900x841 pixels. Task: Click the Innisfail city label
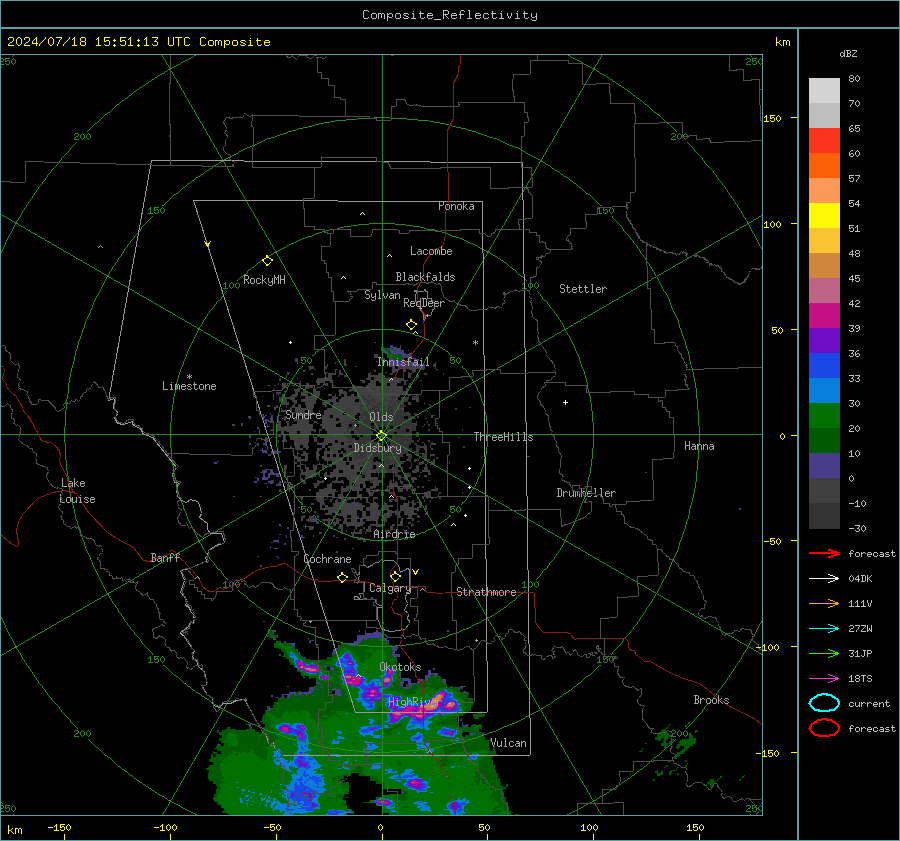coord(403,362)
